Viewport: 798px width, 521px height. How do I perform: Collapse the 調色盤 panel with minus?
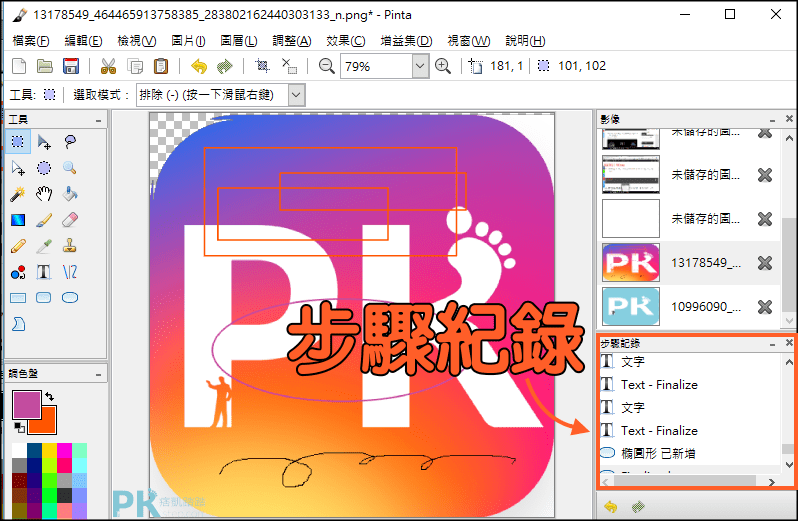pyautogui.click(x=98, y=375)
